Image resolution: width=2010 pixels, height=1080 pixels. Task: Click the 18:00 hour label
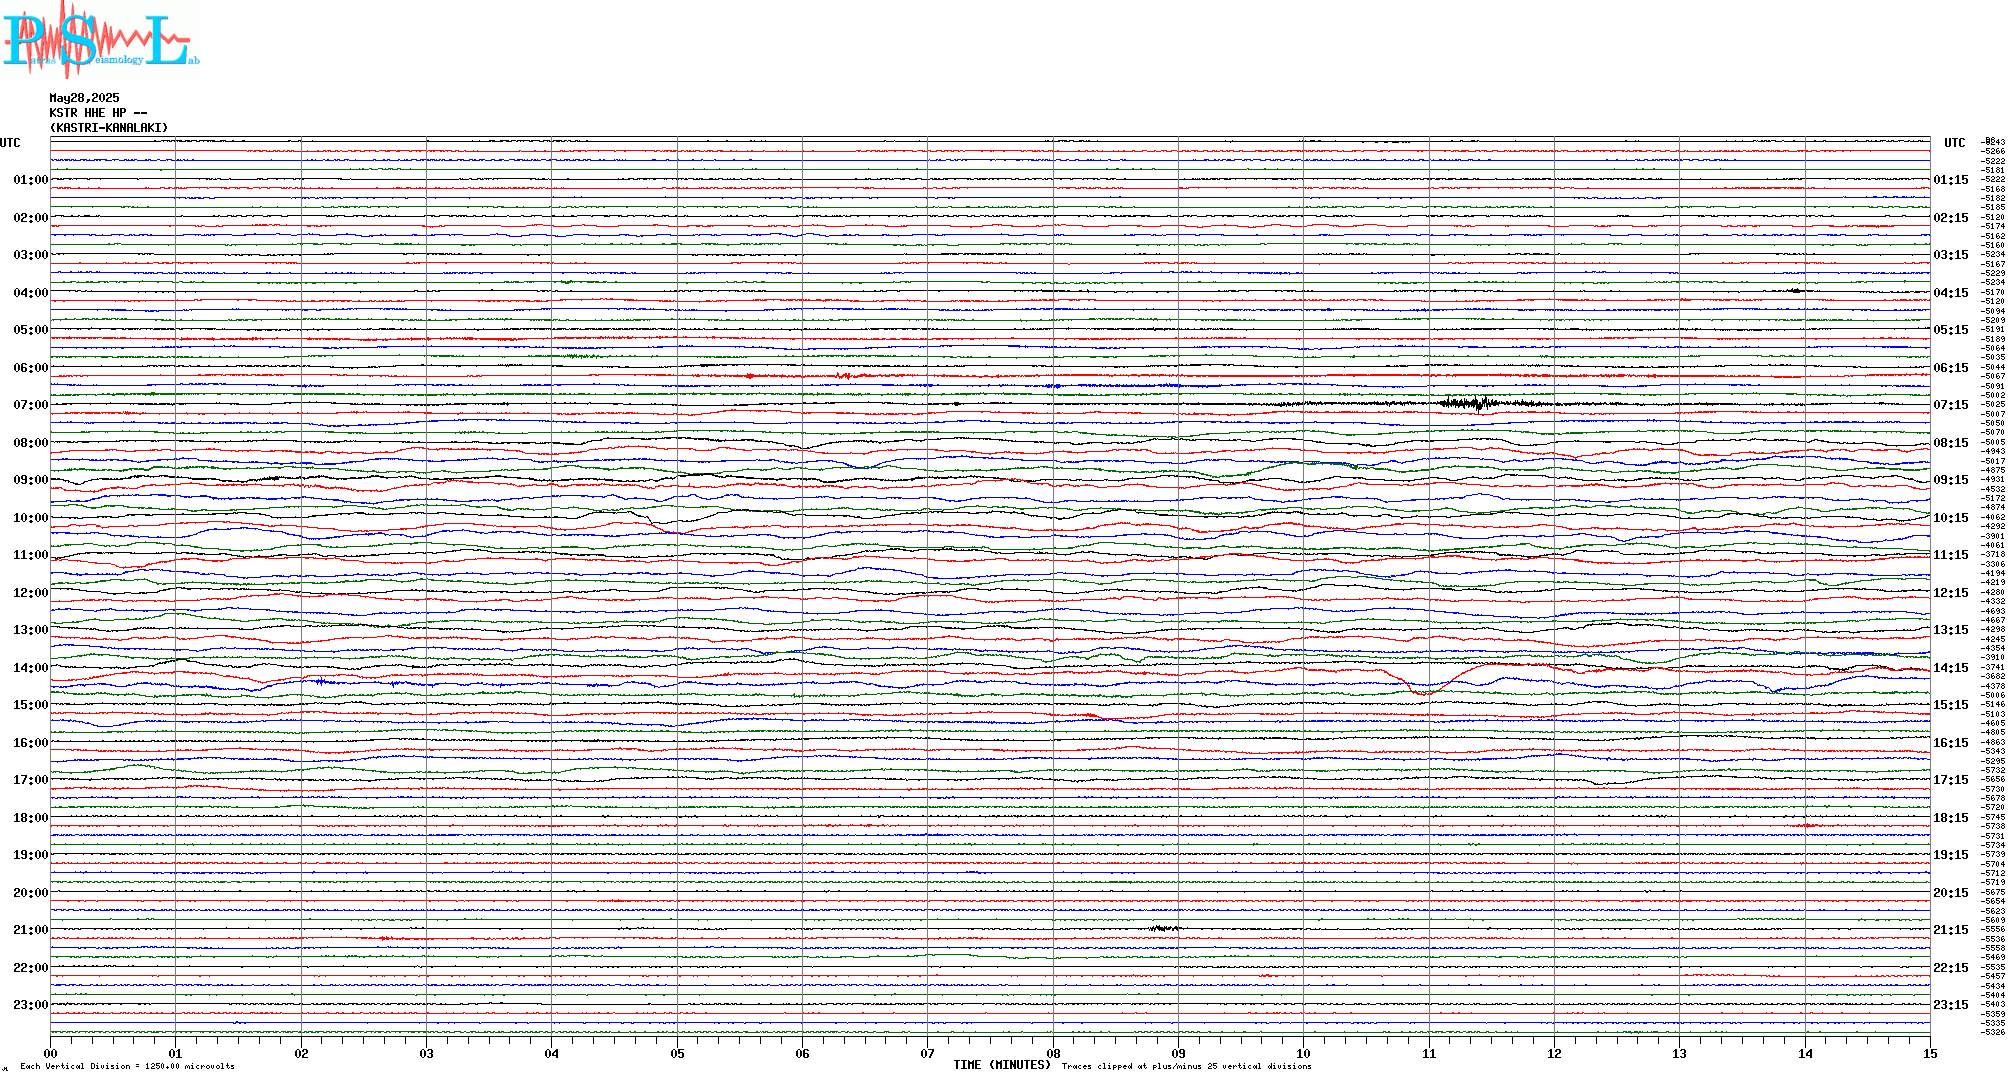[x=31, y=818]
